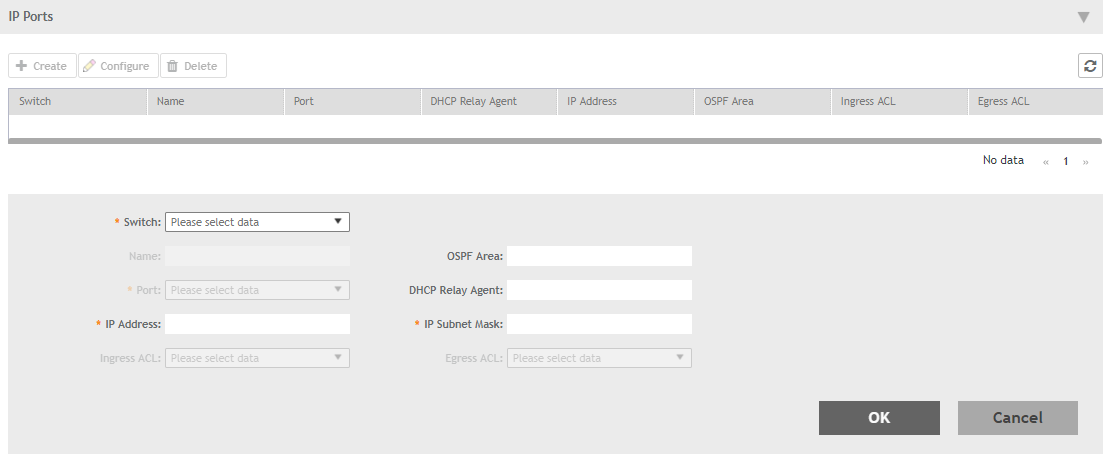
Task: Click the Delete trash button
Action: coord(193,66)
